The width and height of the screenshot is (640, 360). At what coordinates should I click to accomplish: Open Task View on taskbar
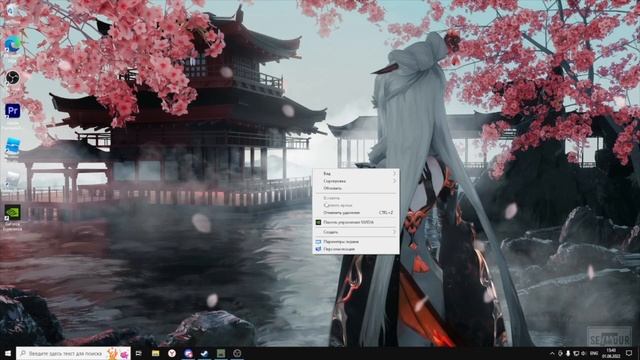(139, 353)
